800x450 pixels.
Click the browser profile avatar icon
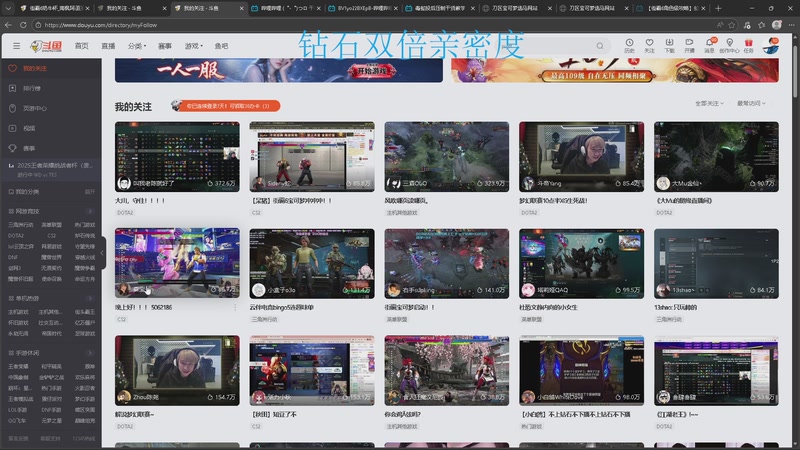click(777, 24)
